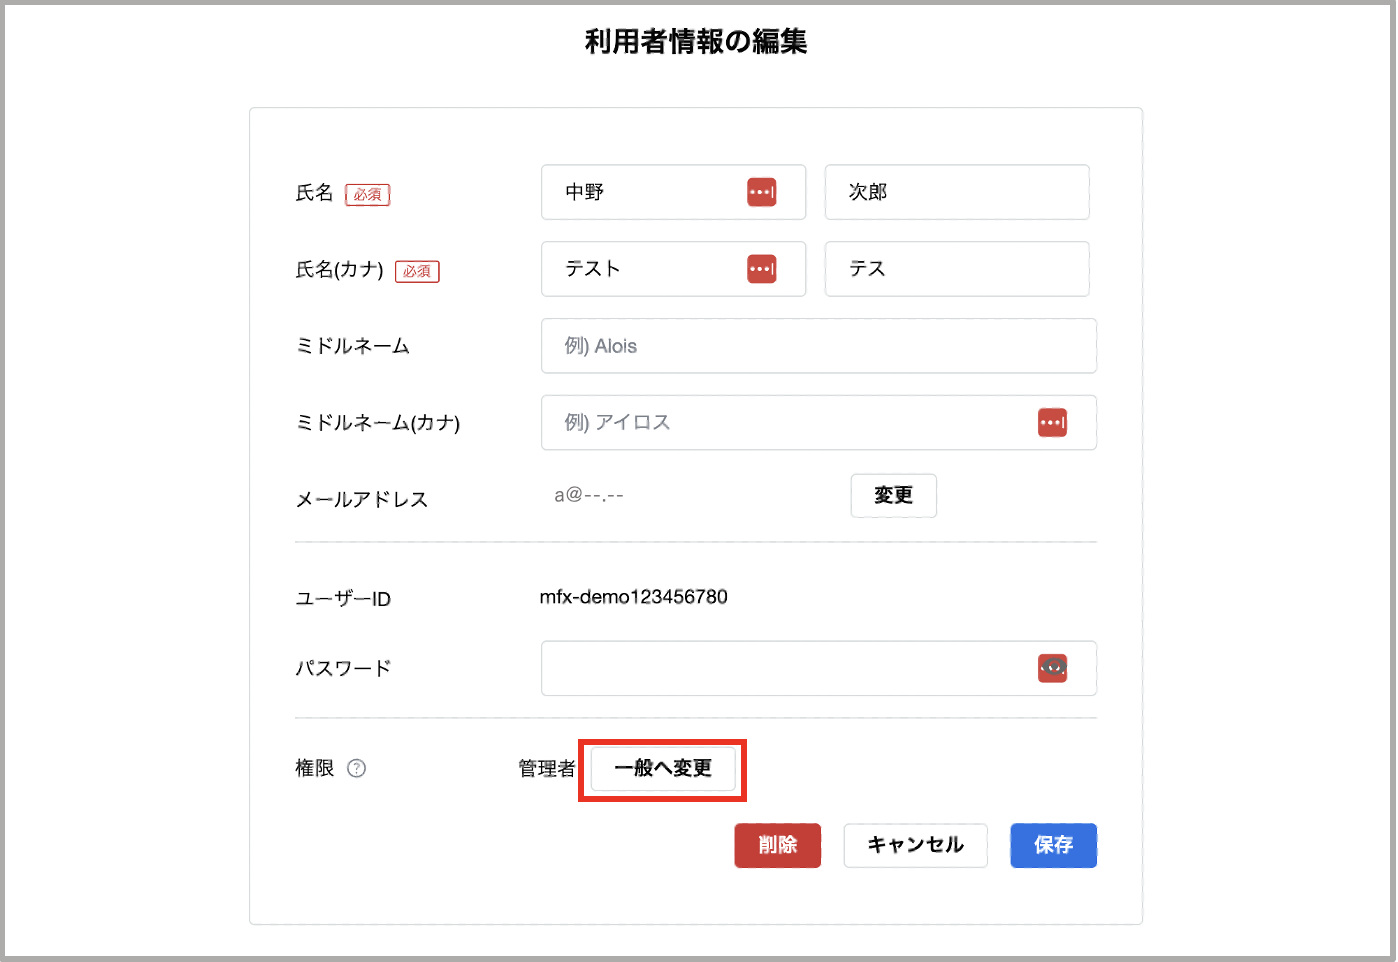Click the 必須 badge next to 氏名
This screenshot has width=1398, height=962.
click(x=368, y=194)
